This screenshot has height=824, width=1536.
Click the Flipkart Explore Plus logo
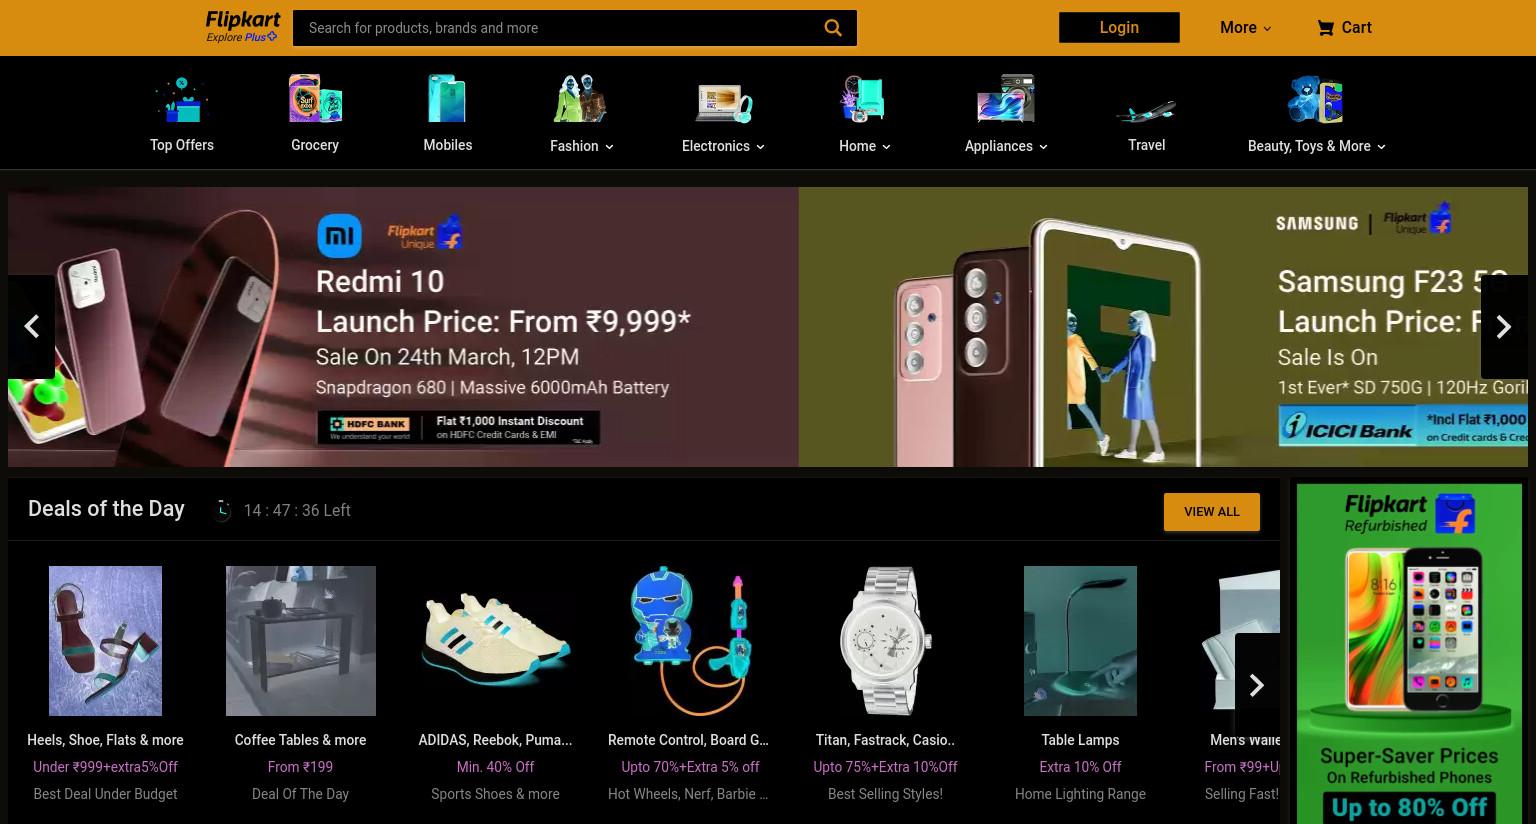243,27
